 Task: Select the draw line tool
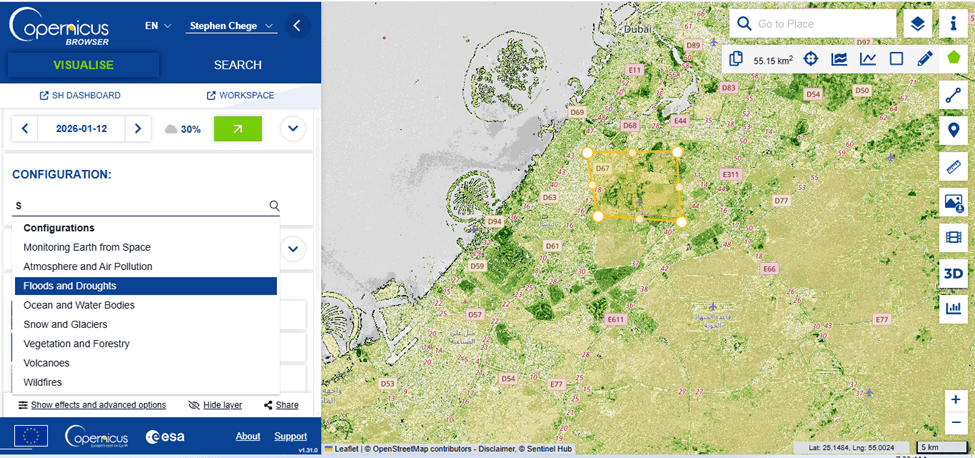953,95
